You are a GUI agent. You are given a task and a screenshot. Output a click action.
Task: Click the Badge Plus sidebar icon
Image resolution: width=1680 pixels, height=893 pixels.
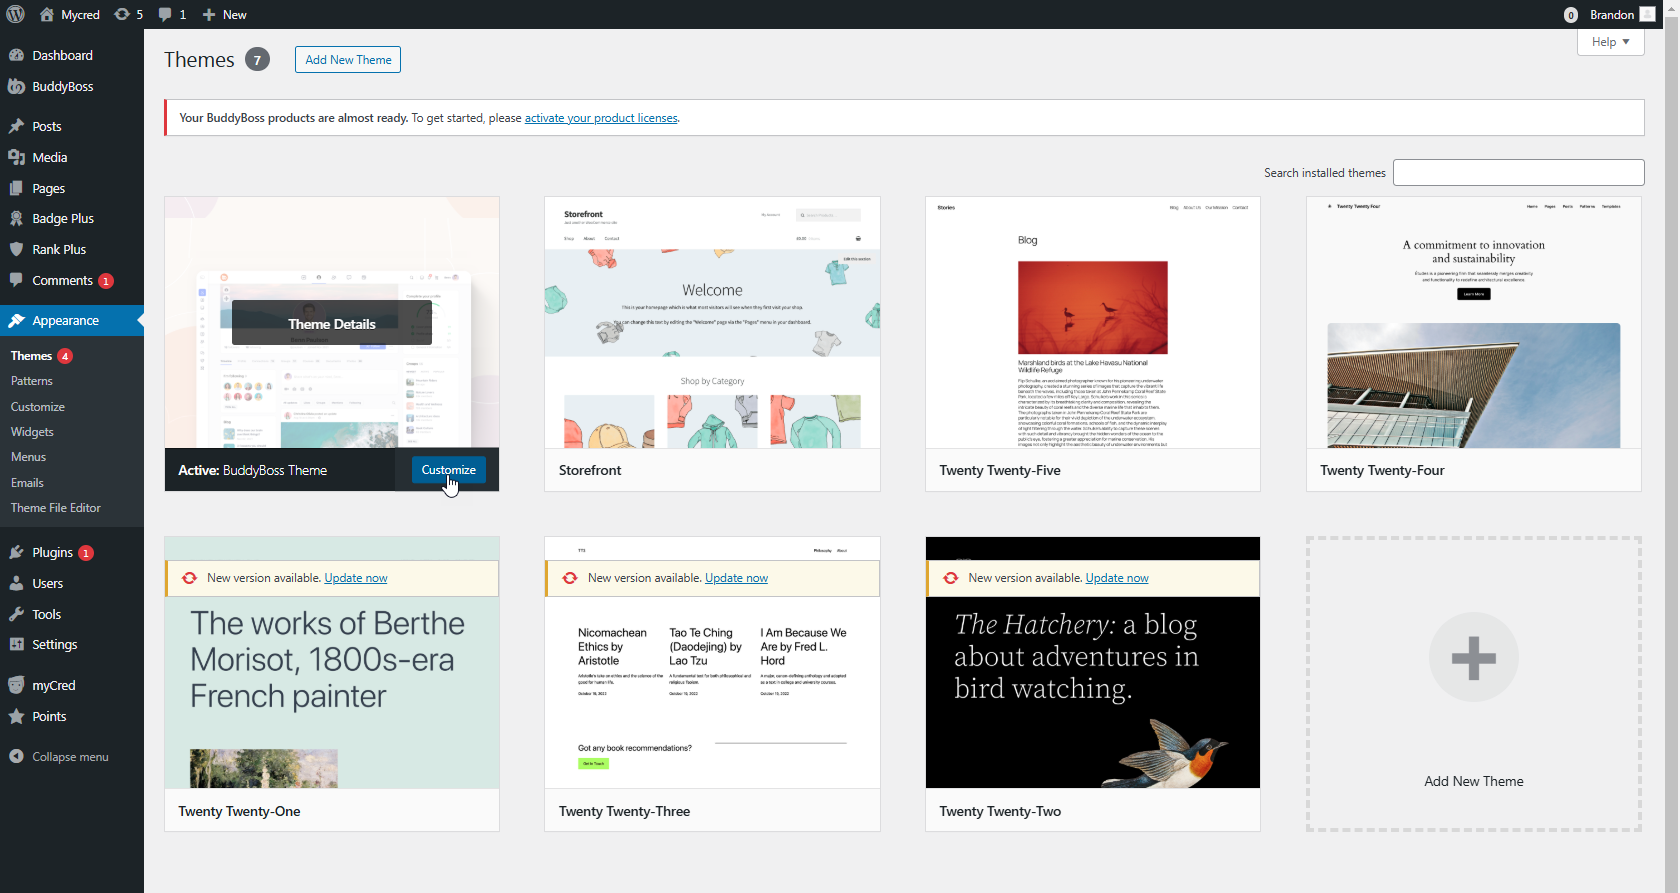pos(16,218)
